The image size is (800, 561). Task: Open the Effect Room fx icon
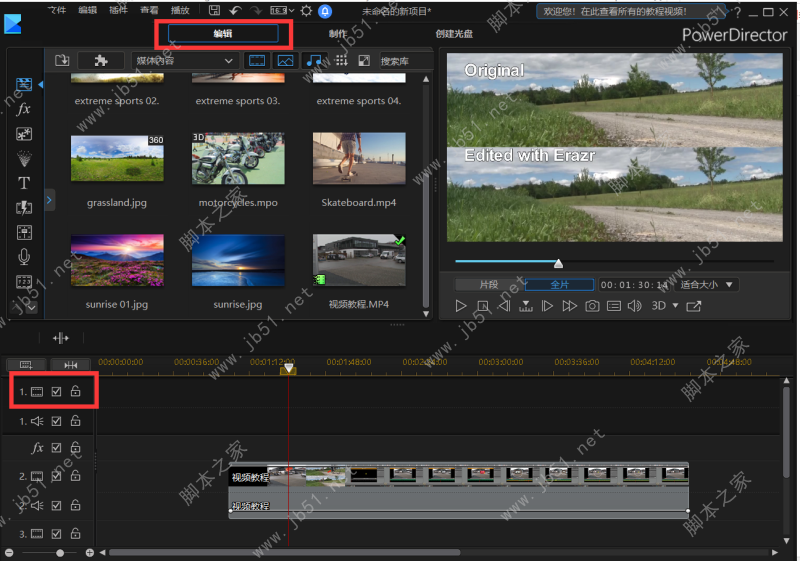(x=24, y=109)
